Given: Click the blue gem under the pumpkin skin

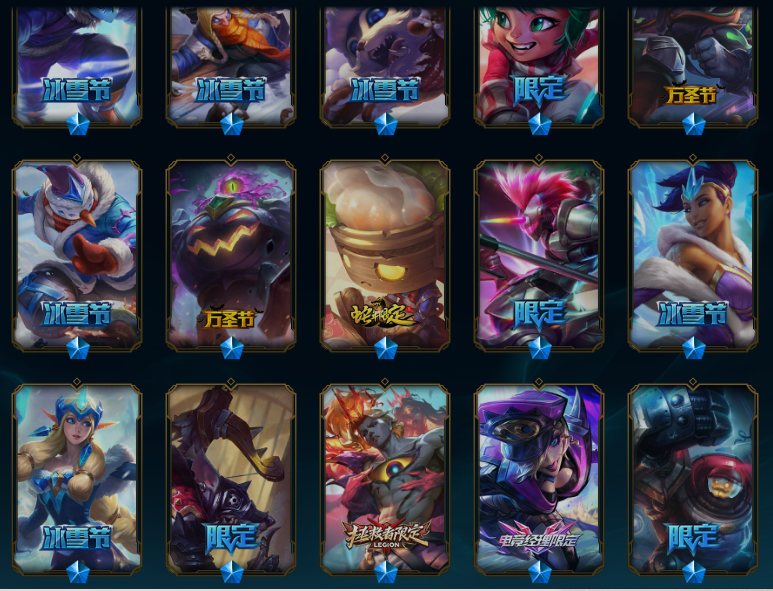Looking at the screenshot, I should (231, 348).
